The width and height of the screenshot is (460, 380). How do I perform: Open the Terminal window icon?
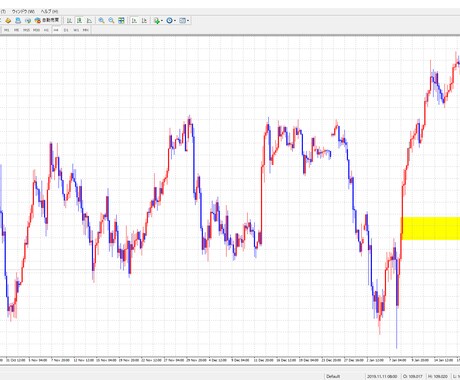(28, 21)
